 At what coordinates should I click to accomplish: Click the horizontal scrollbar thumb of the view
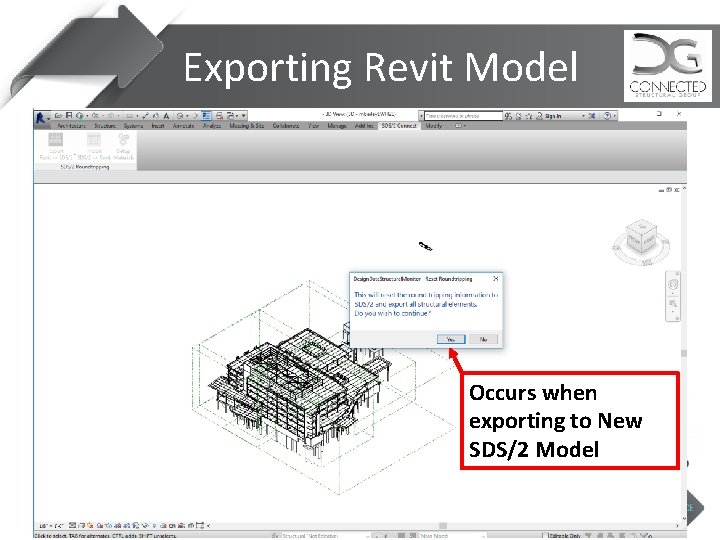[443, 526]
